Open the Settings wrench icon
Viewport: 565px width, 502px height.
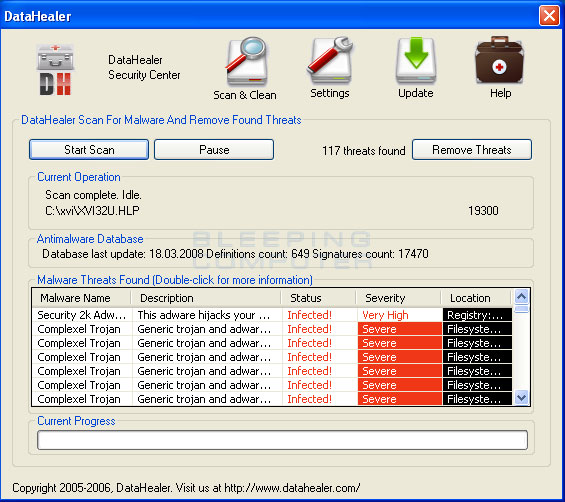[x=330, y=59]
